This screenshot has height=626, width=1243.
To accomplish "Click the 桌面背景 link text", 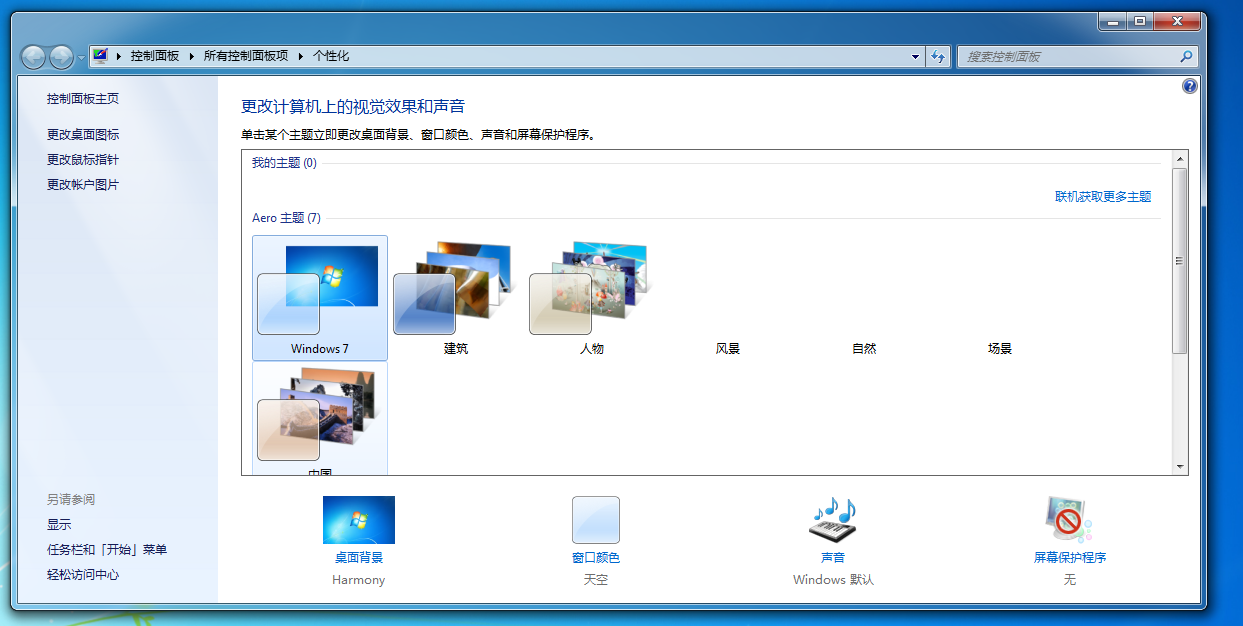I will click(359, 558).
